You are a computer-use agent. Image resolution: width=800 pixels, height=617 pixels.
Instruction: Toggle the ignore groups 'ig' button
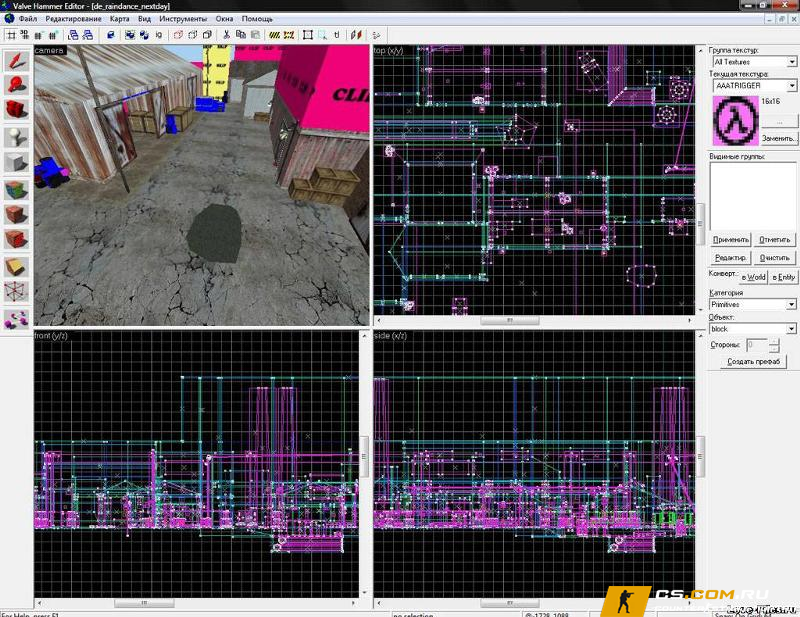pyautogui.click(x=159, y=35)
